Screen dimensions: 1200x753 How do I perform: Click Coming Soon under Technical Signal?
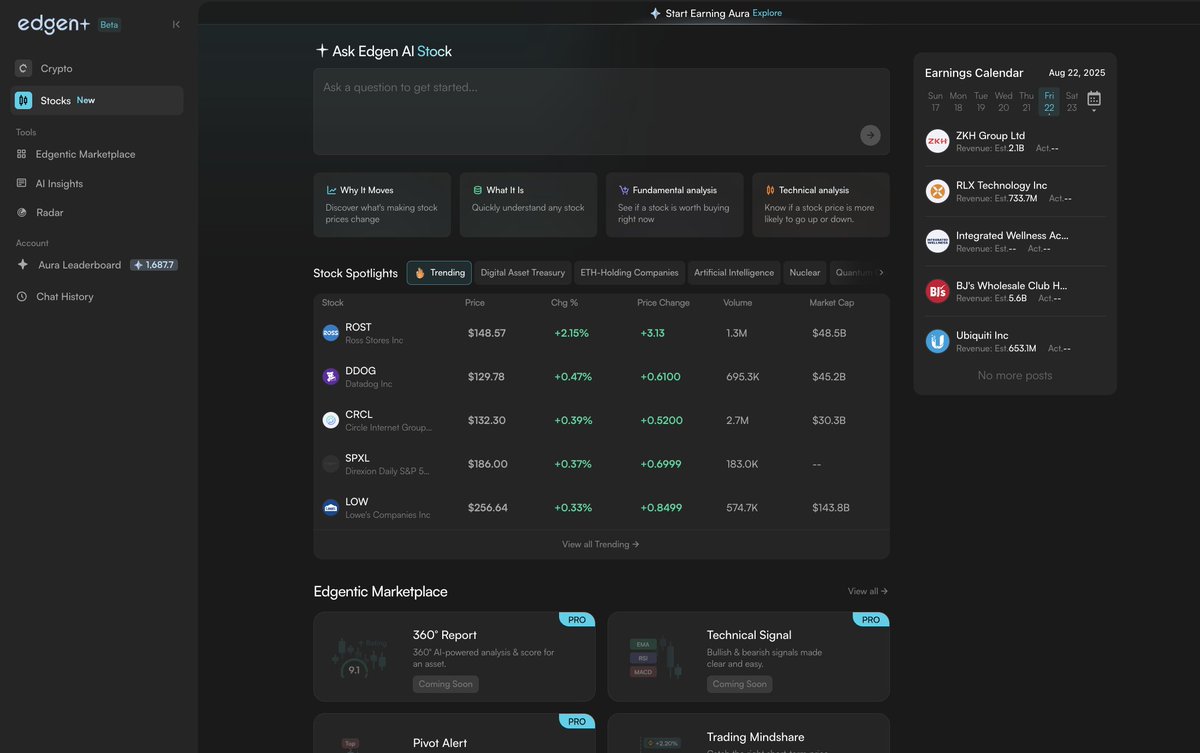[x=740, y=684]
